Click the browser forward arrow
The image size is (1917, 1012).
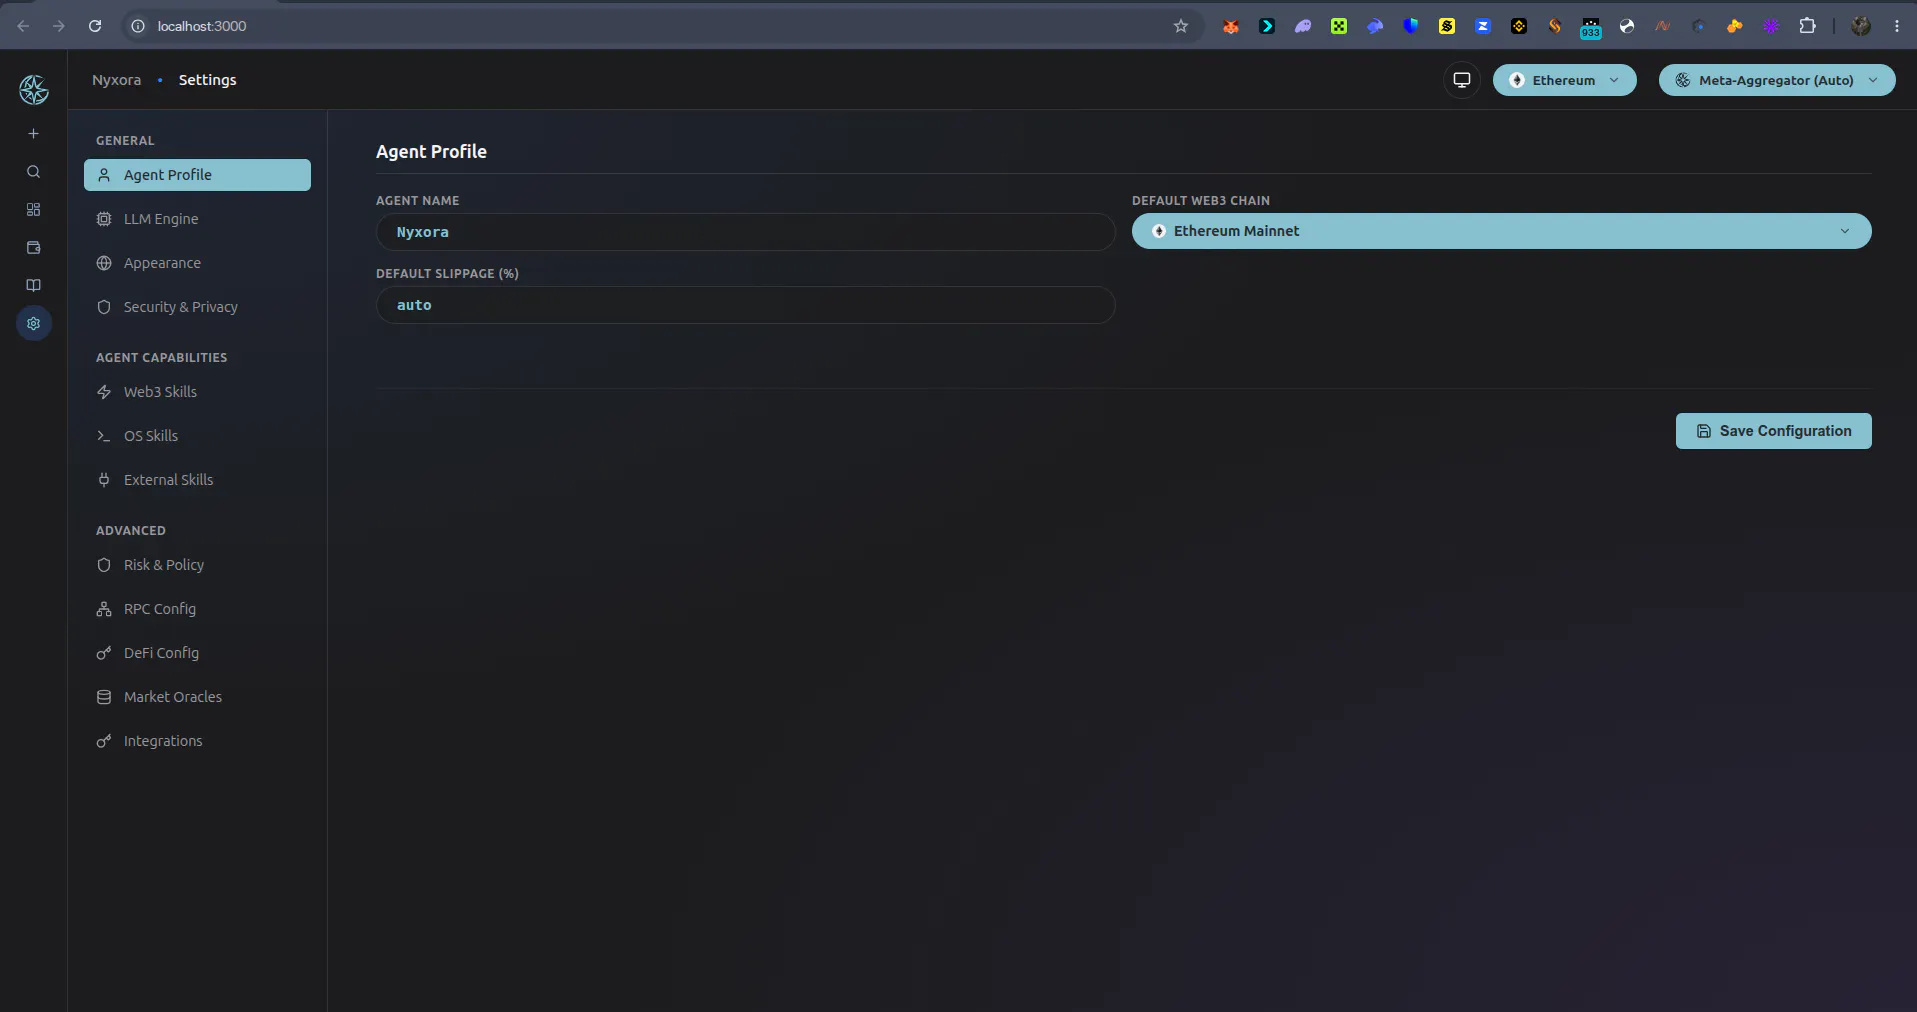coord(59,26)
